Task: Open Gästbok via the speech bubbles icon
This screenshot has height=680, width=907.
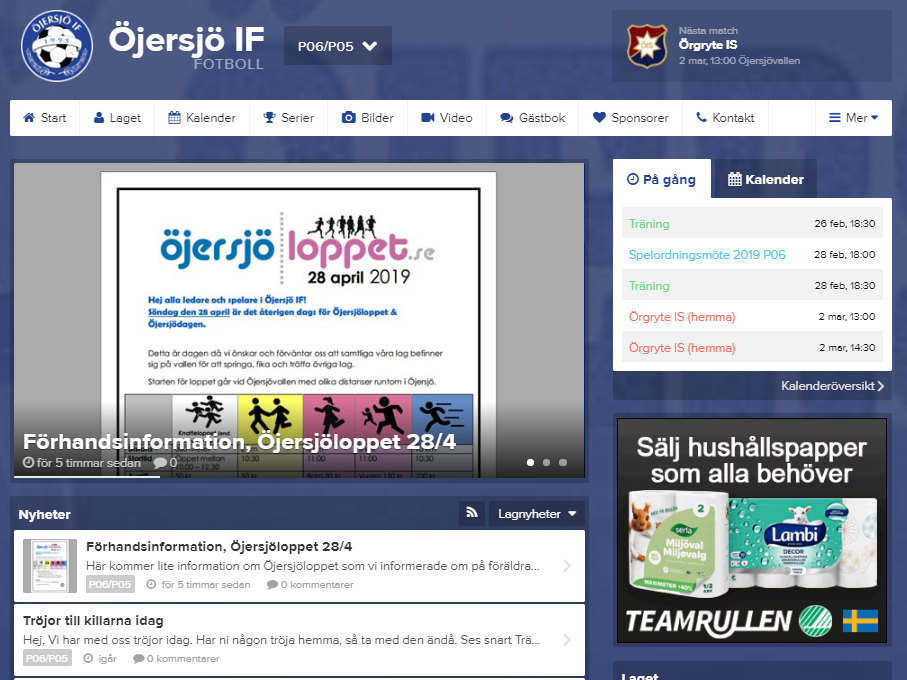Action: [x=507, y=118]
